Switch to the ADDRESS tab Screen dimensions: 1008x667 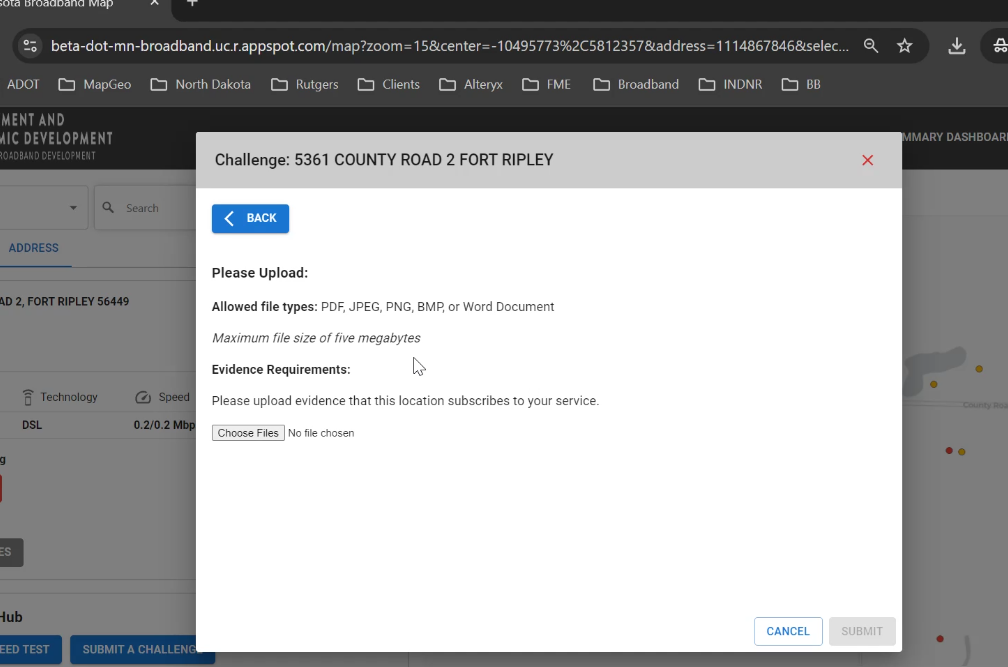34,248
